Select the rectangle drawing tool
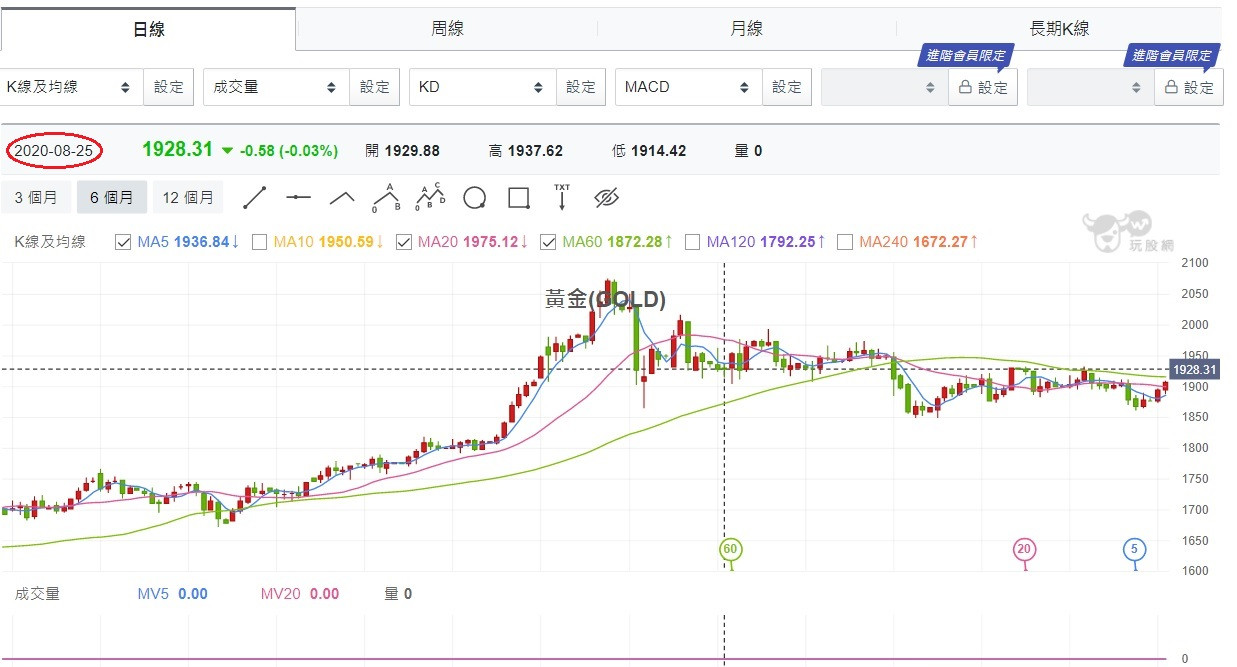This screenshot has width=1237, height=667. coord(518,198)
